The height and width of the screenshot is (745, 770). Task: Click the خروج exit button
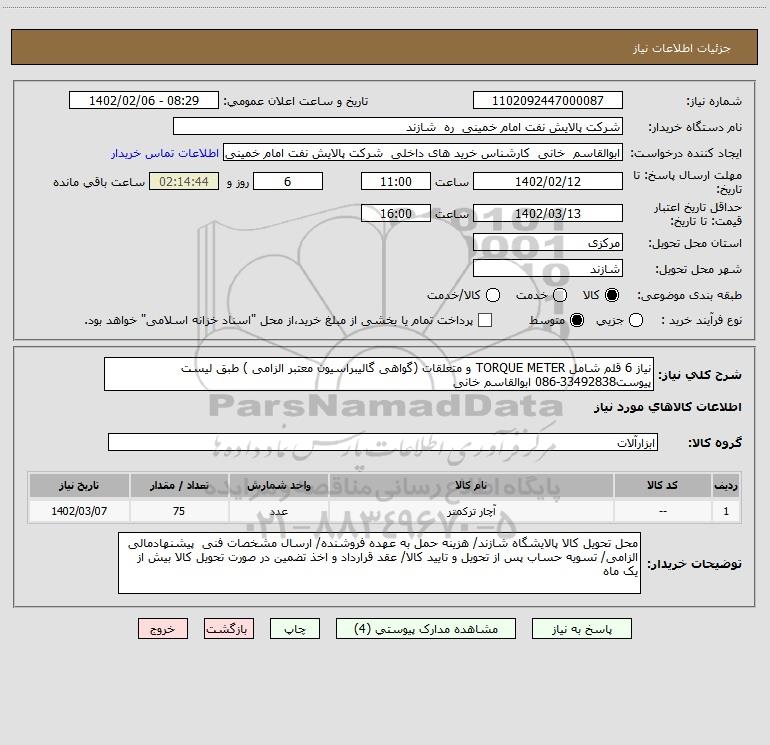[x=163, y=629]
